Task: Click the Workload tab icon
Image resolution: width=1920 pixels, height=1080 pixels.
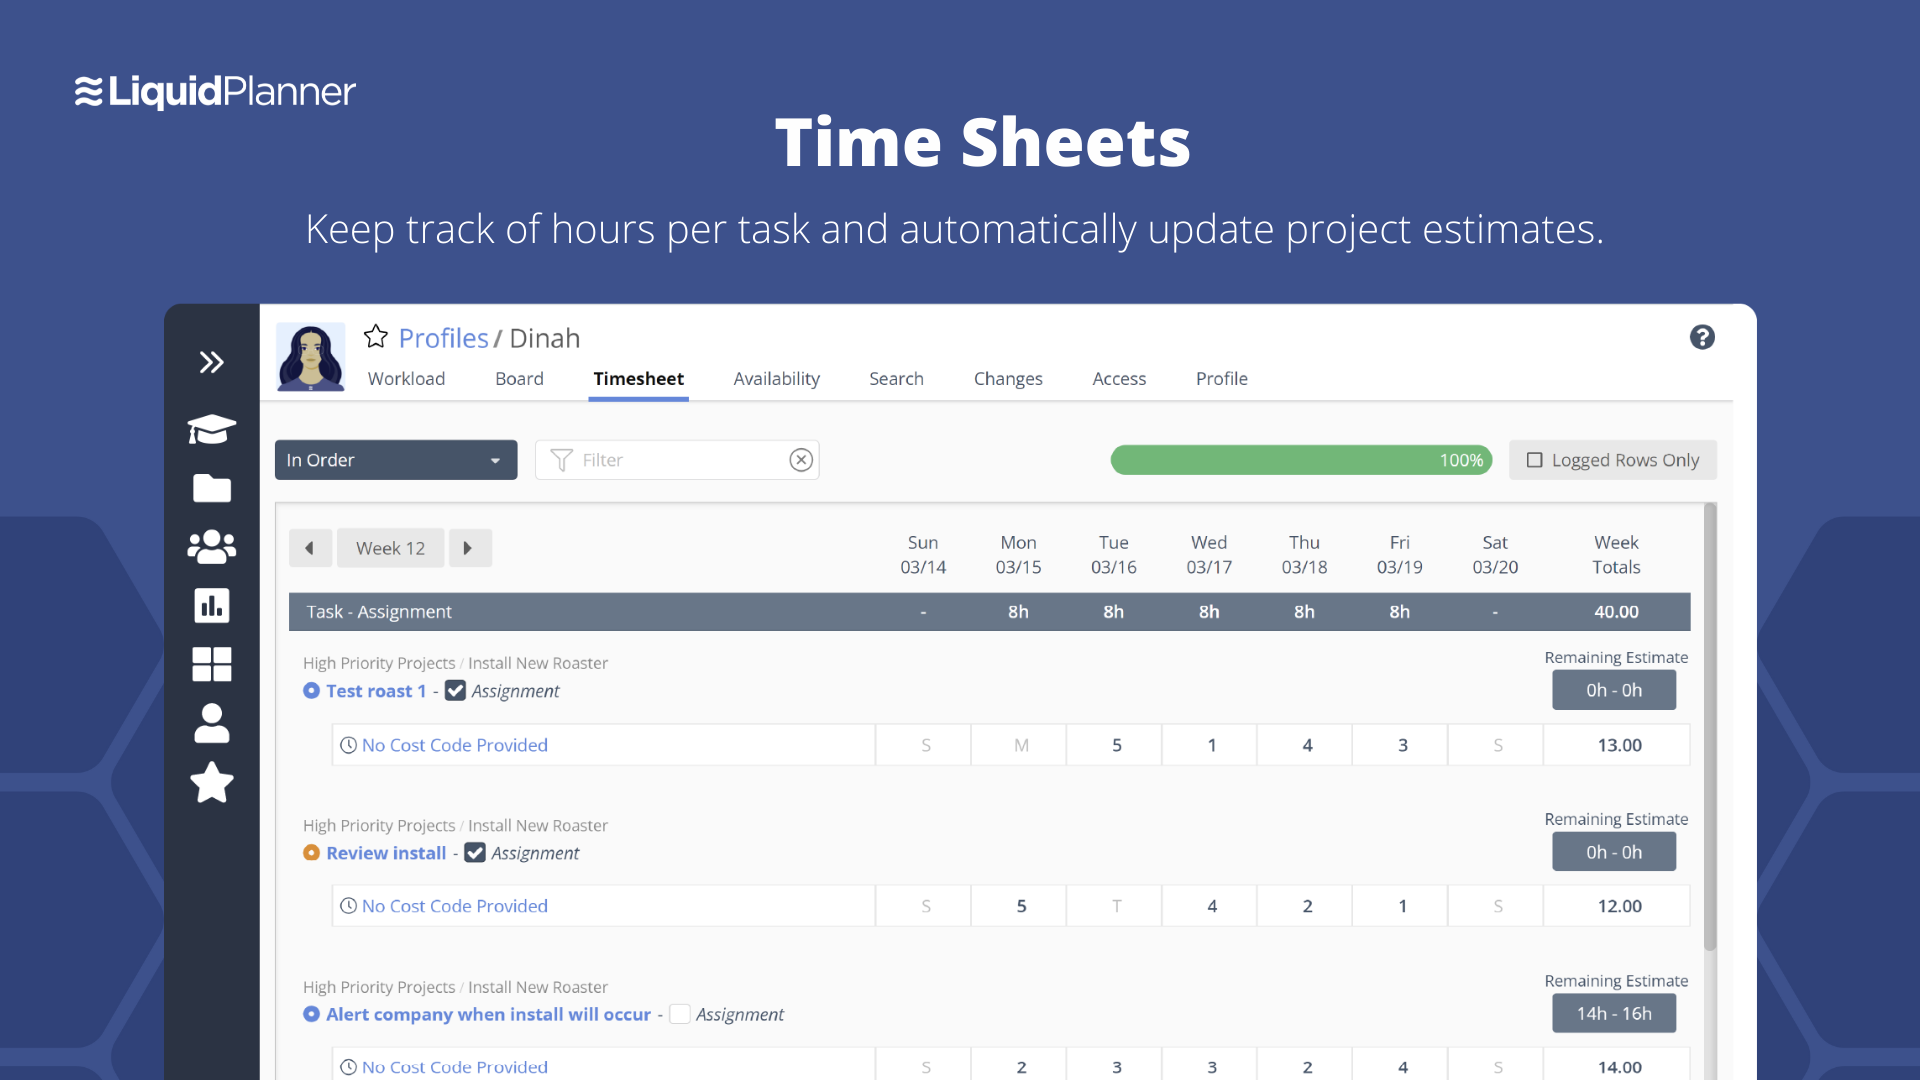Action: (x=405, y=378)
